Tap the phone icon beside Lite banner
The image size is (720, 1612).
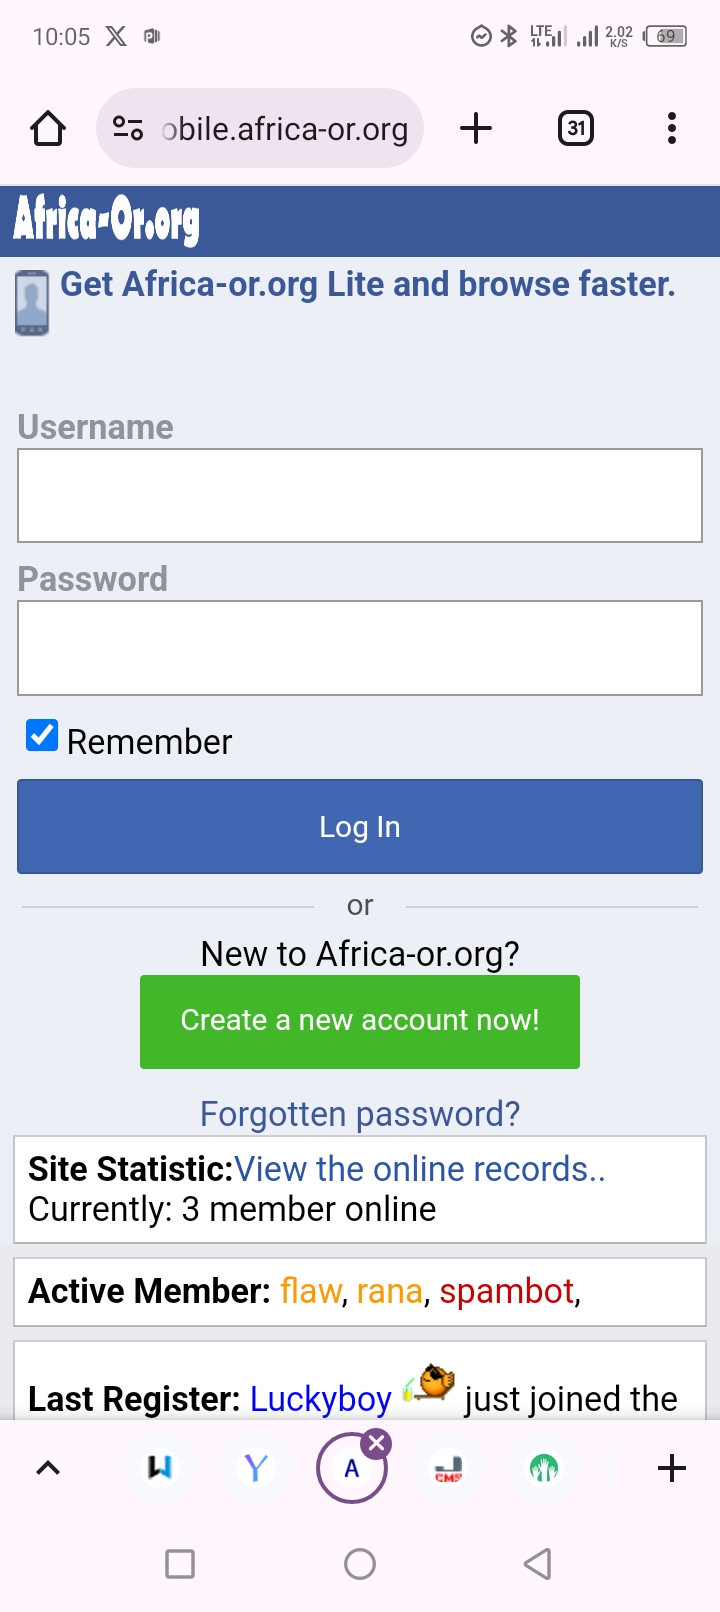[32, 302]
